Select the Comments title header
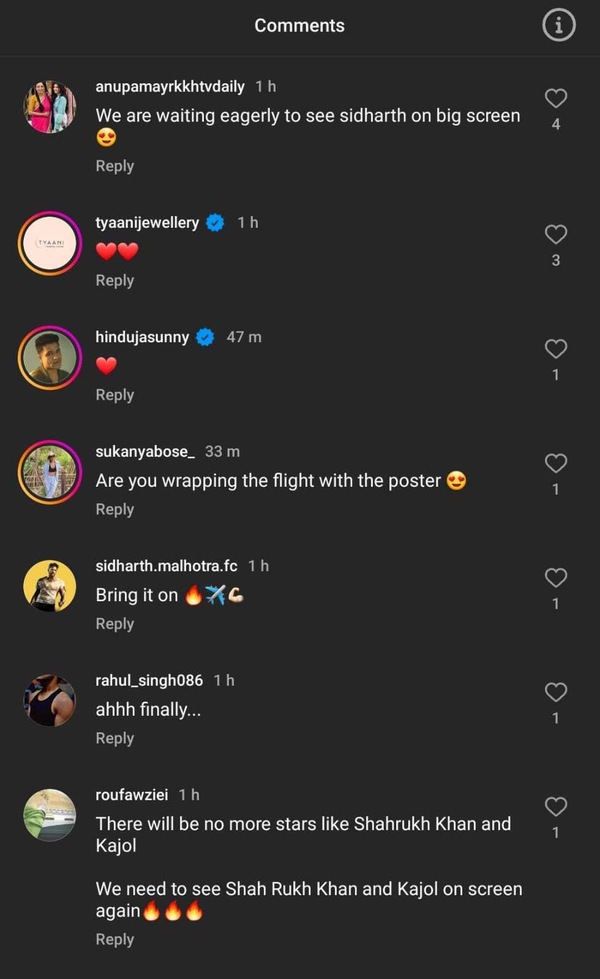600x979 pixels. pos(299,25)
